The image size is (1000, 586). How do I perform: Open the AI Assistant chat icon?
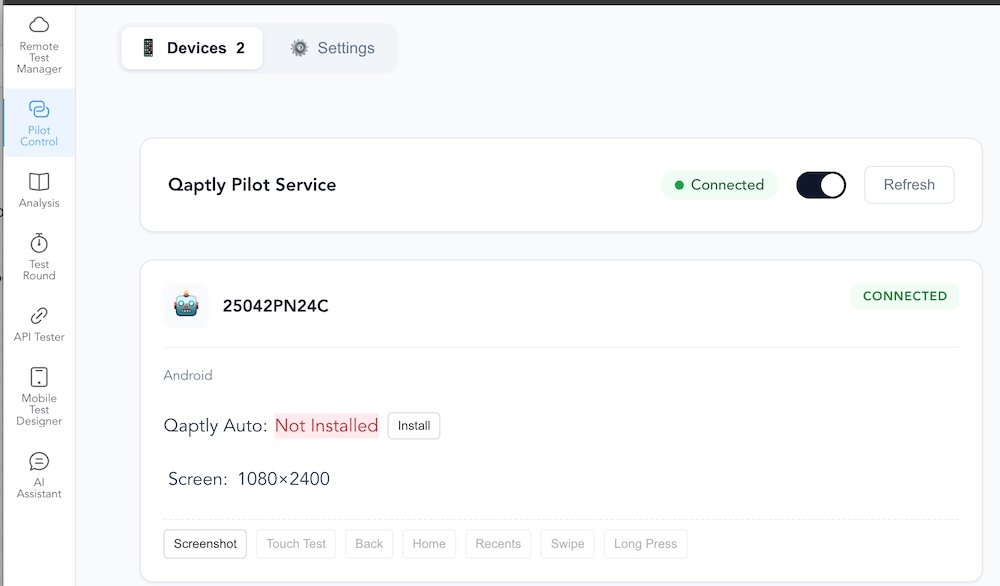[39, 461]
